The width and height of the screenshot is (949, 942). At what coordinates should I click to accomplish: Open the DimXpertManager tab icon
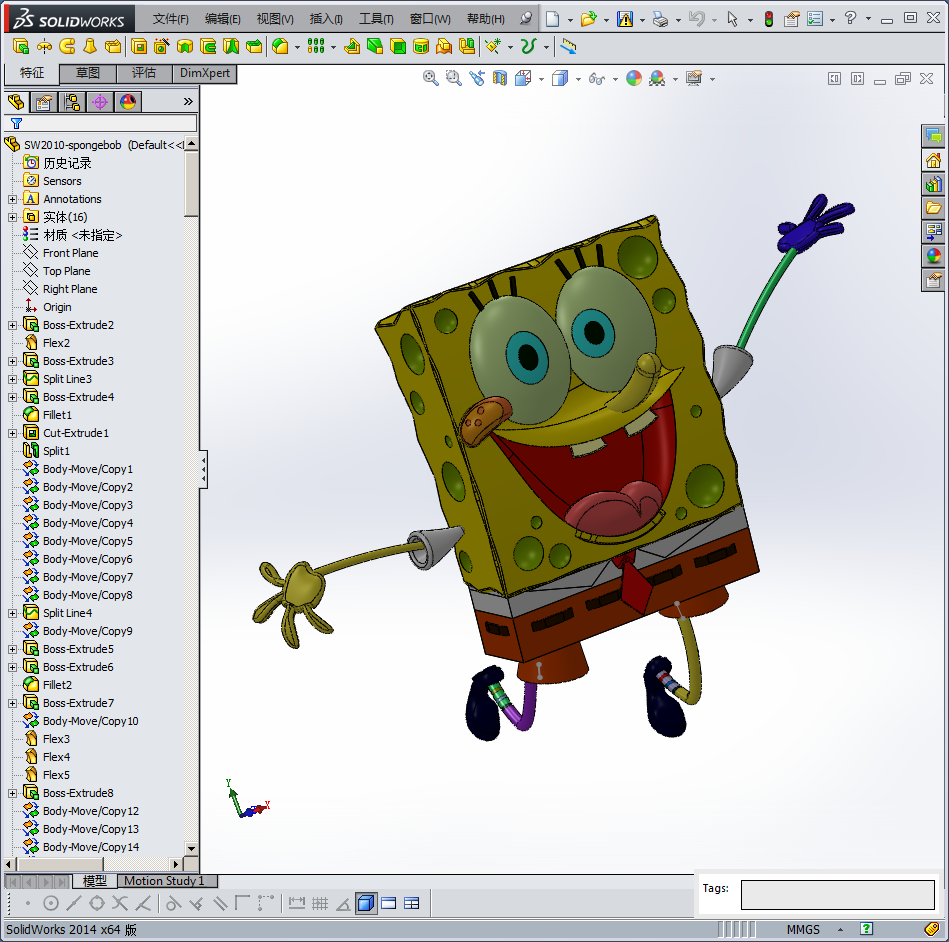(x=100, y=102)
